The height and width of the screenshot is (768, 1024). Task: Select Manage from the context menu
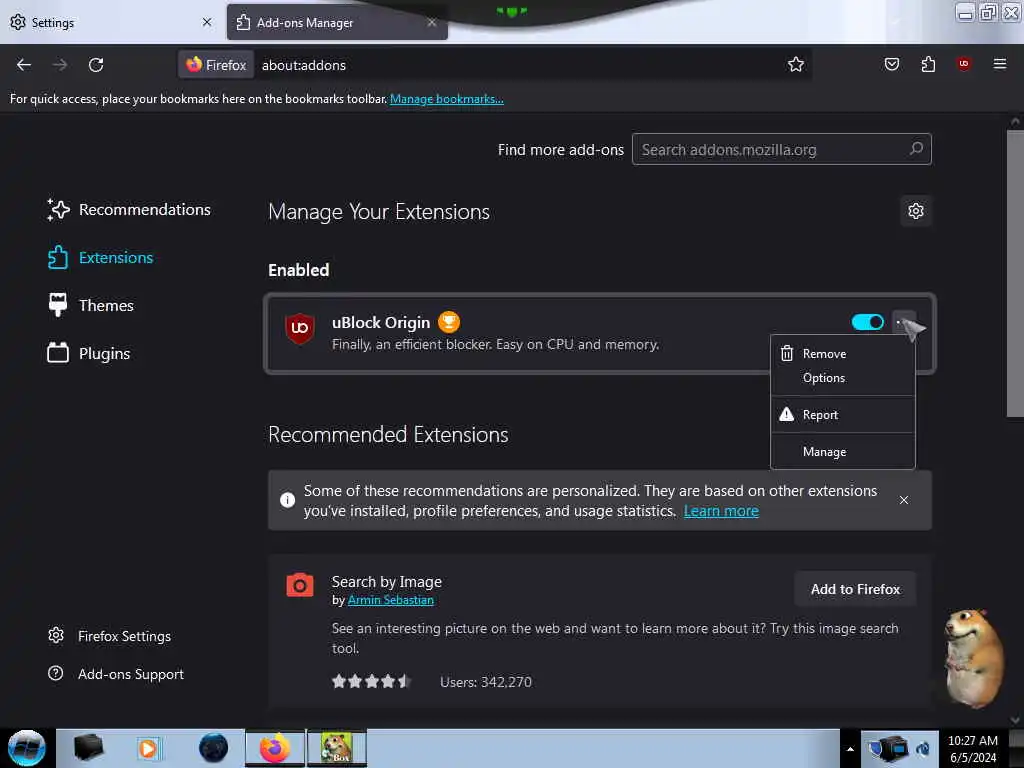tap(842, 452)
